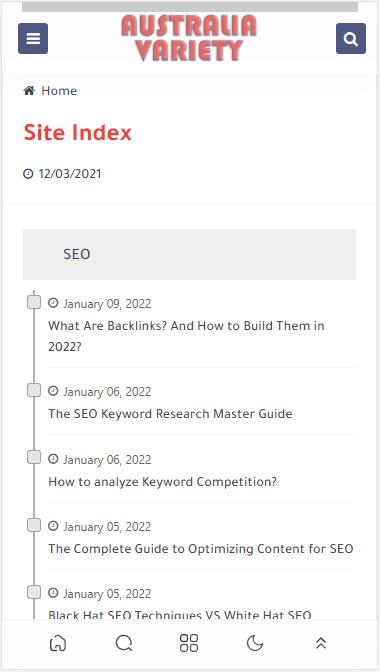Open 'The SEO Keyword Research Master Guide'
The image size is (380, 672).
point(170,414)
